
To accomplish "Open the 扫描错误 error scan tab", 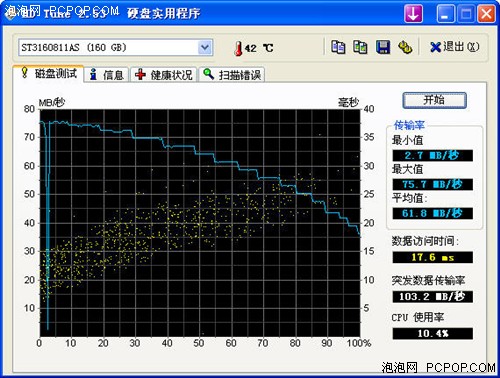I will pyautogui.click(x=232, y=75).
